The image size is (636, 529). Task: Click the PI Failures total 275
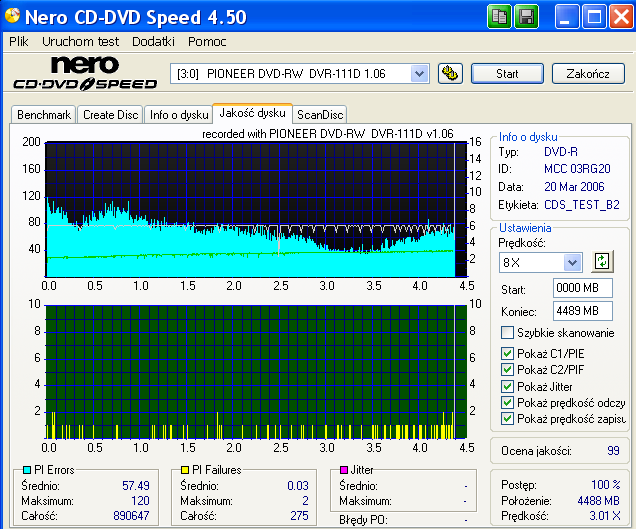299,516
